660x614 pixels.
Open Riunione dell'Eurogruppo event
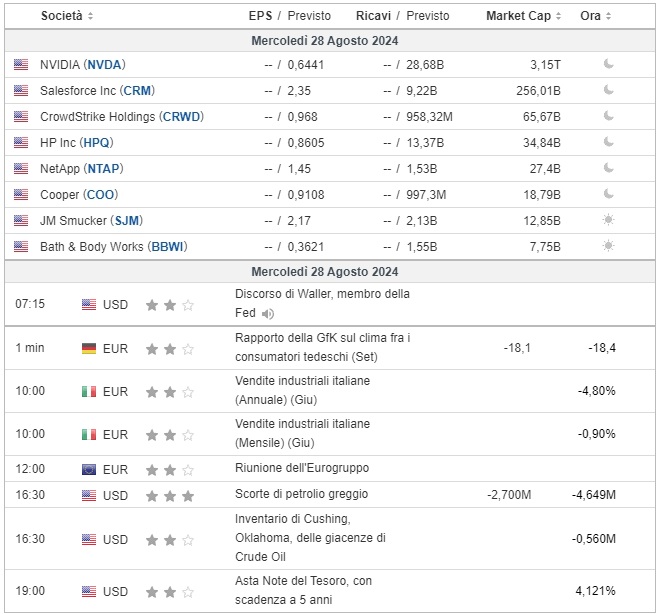pos(302,468)
